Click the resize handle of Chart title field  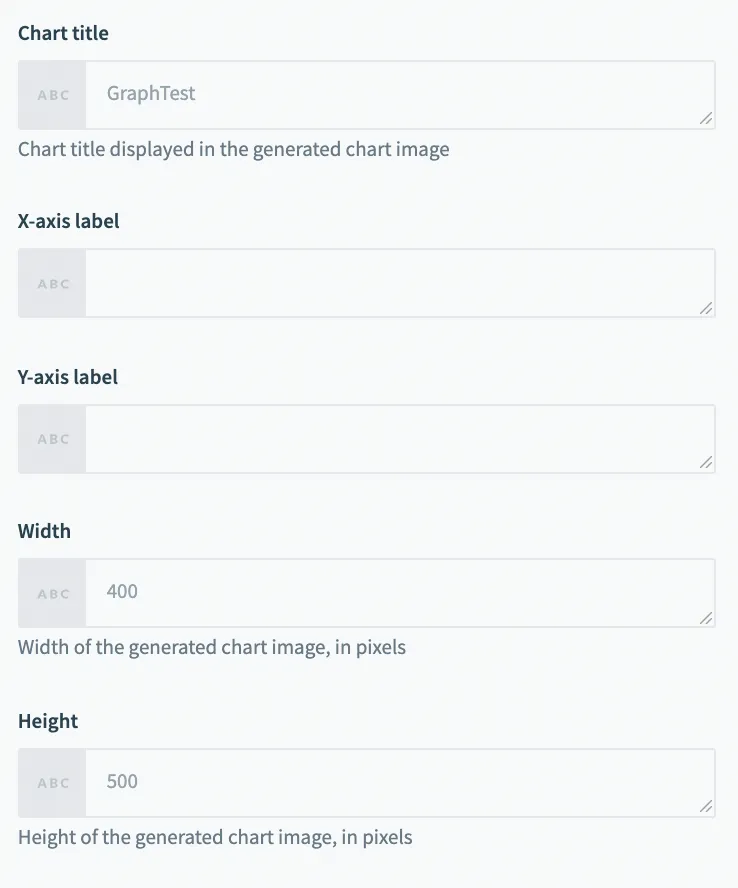[706, 119]
